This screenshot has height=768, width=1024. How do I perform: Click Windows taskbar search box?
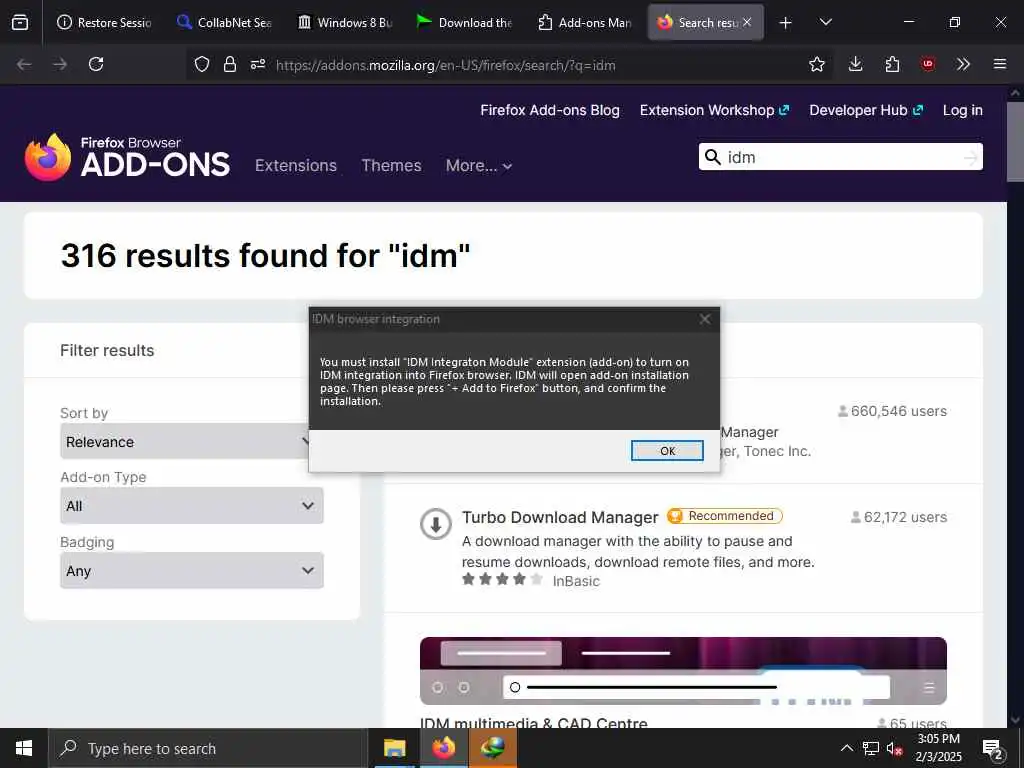tap(208, 748)
